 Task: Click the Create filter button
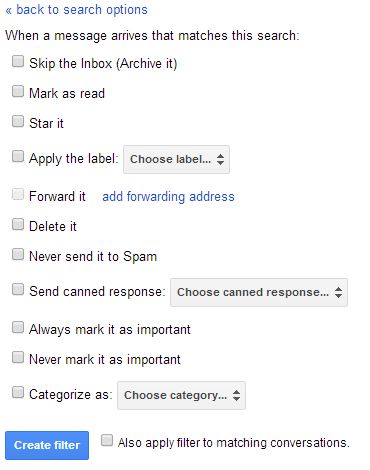[47, 445]
